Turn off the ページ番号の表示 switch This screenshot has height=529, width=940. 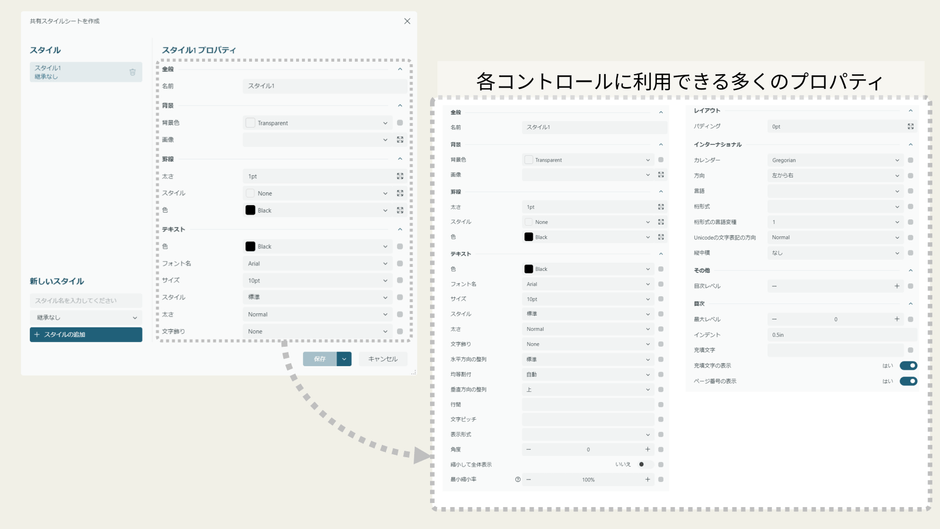(x=908, y=381)
